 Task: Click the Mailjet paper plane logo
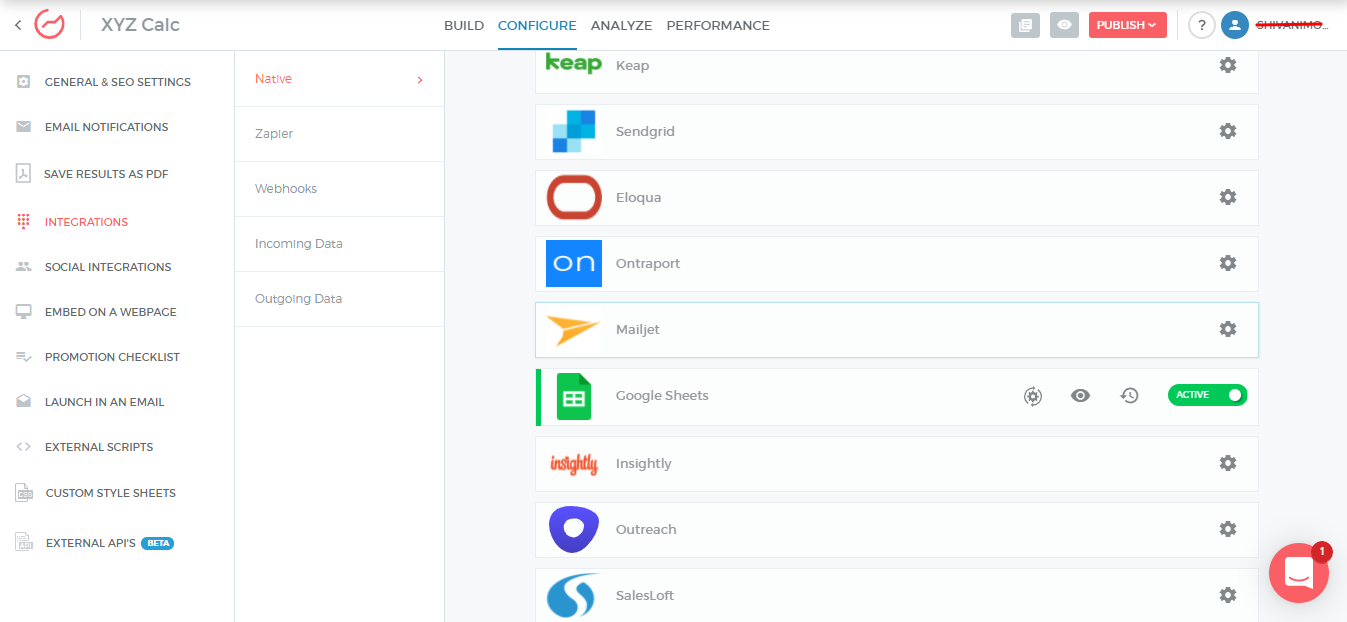point(574,329)
